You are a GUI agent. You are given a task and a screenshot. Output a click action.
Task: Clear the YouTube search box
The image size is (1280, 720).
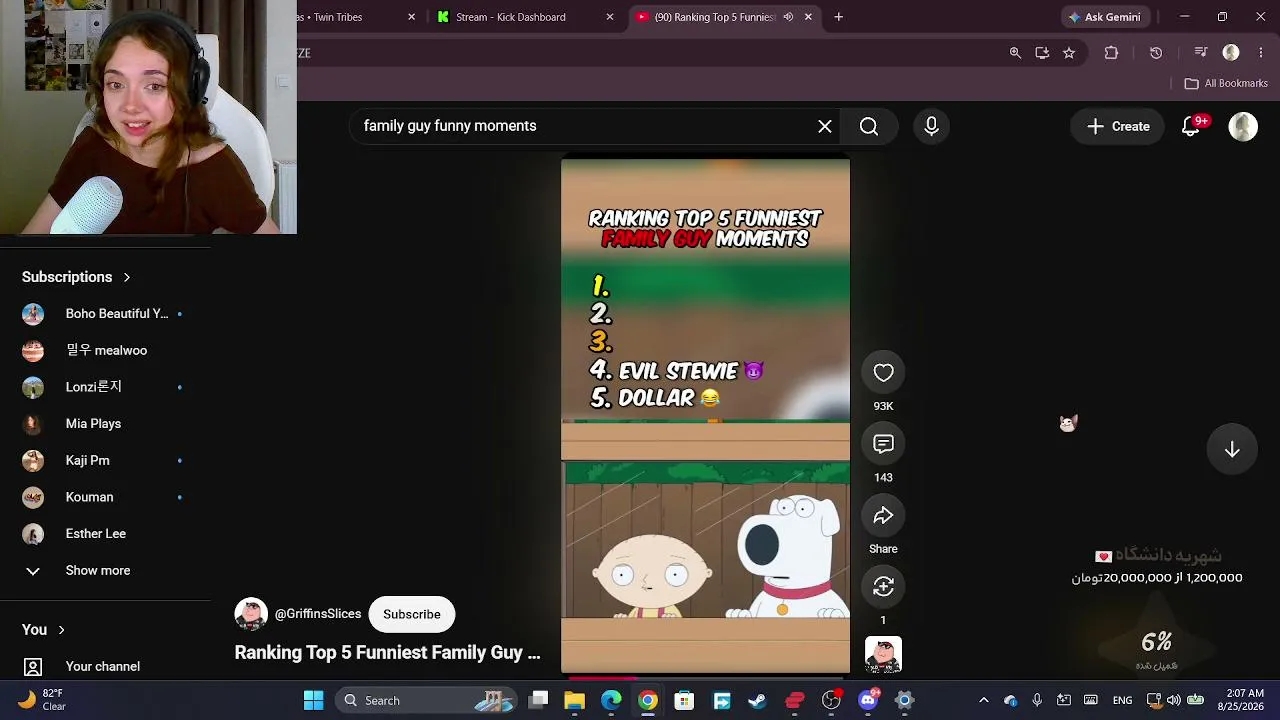pyautogui.click(x=825, y=126)
